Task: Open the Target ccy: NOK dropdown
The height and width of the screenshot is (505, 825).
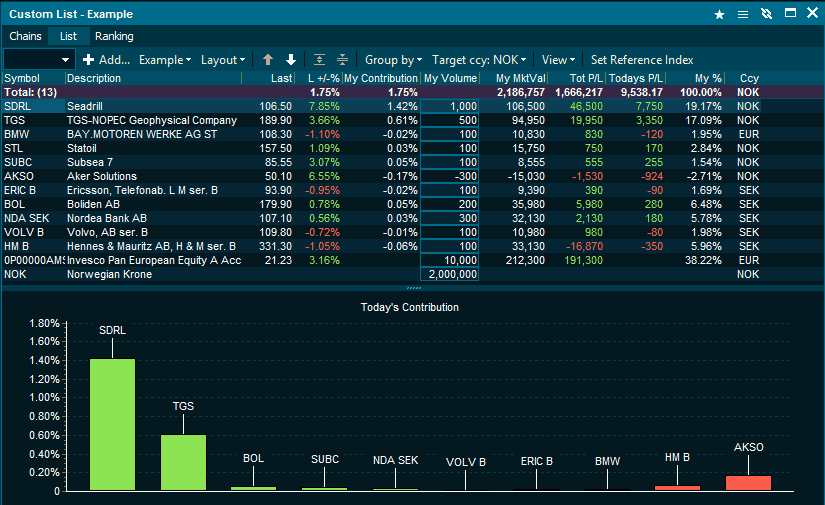Action: point(479,59)
